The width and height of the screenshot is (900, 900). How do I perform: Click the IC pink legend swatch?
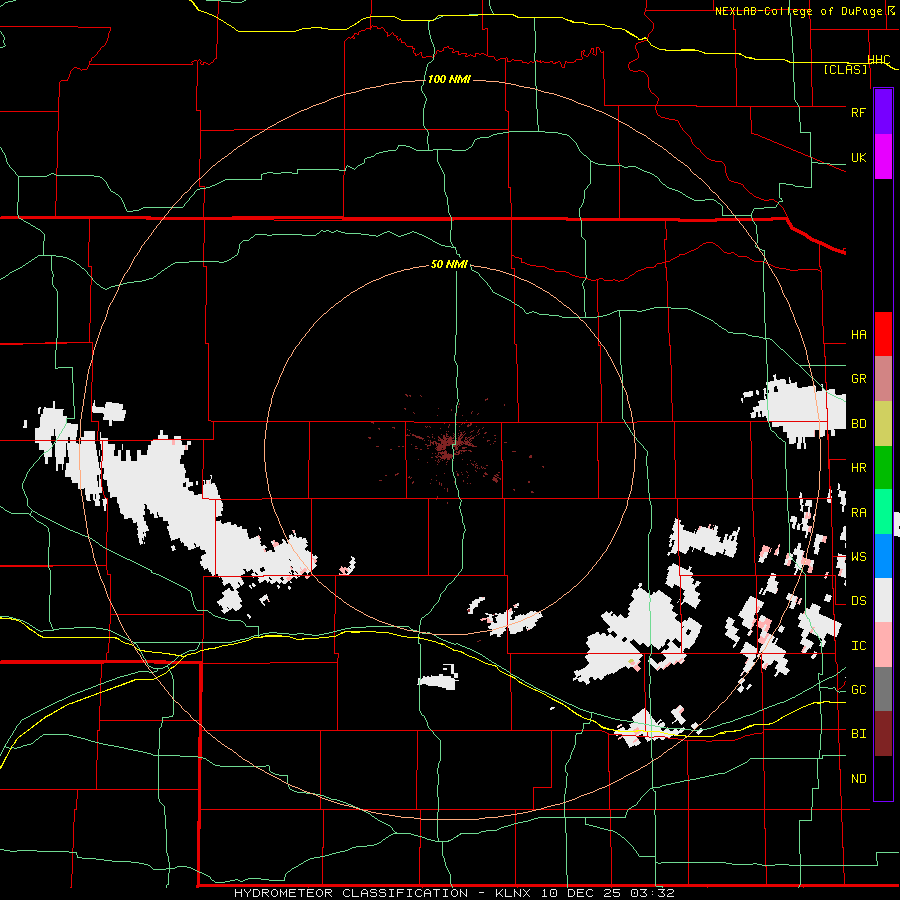[883, 645]
